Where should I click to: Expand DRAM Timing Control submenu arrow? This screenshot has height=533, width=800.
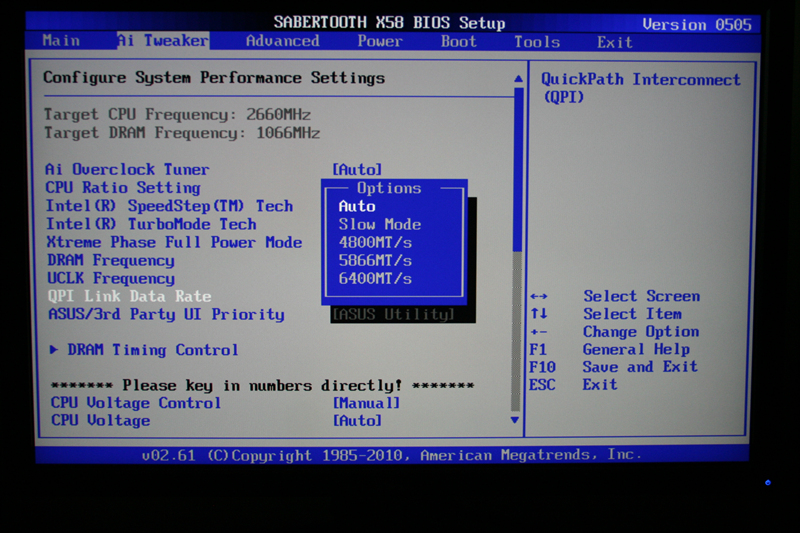(x=54, y=350)
